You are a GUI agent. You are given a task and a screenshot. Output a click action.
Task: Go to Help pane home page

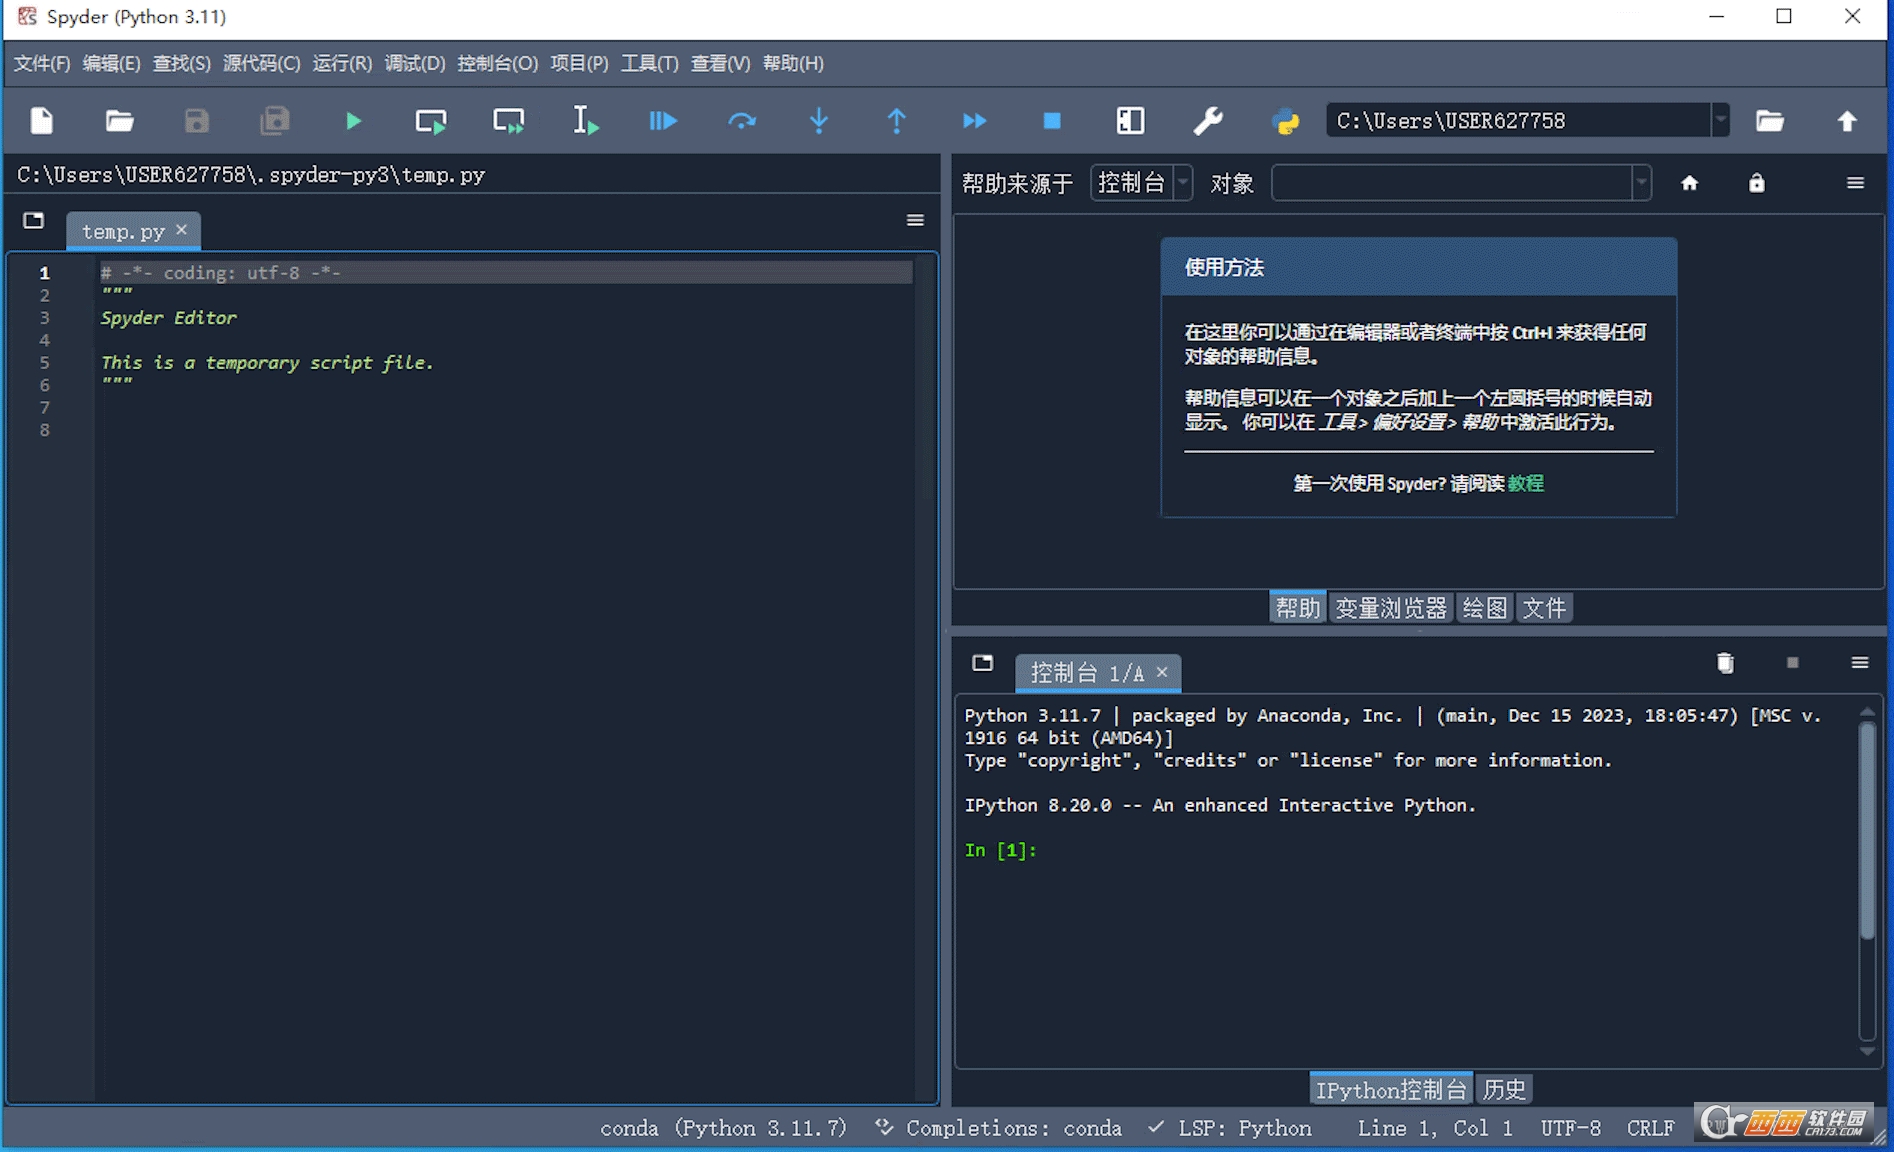[1690, 183]
